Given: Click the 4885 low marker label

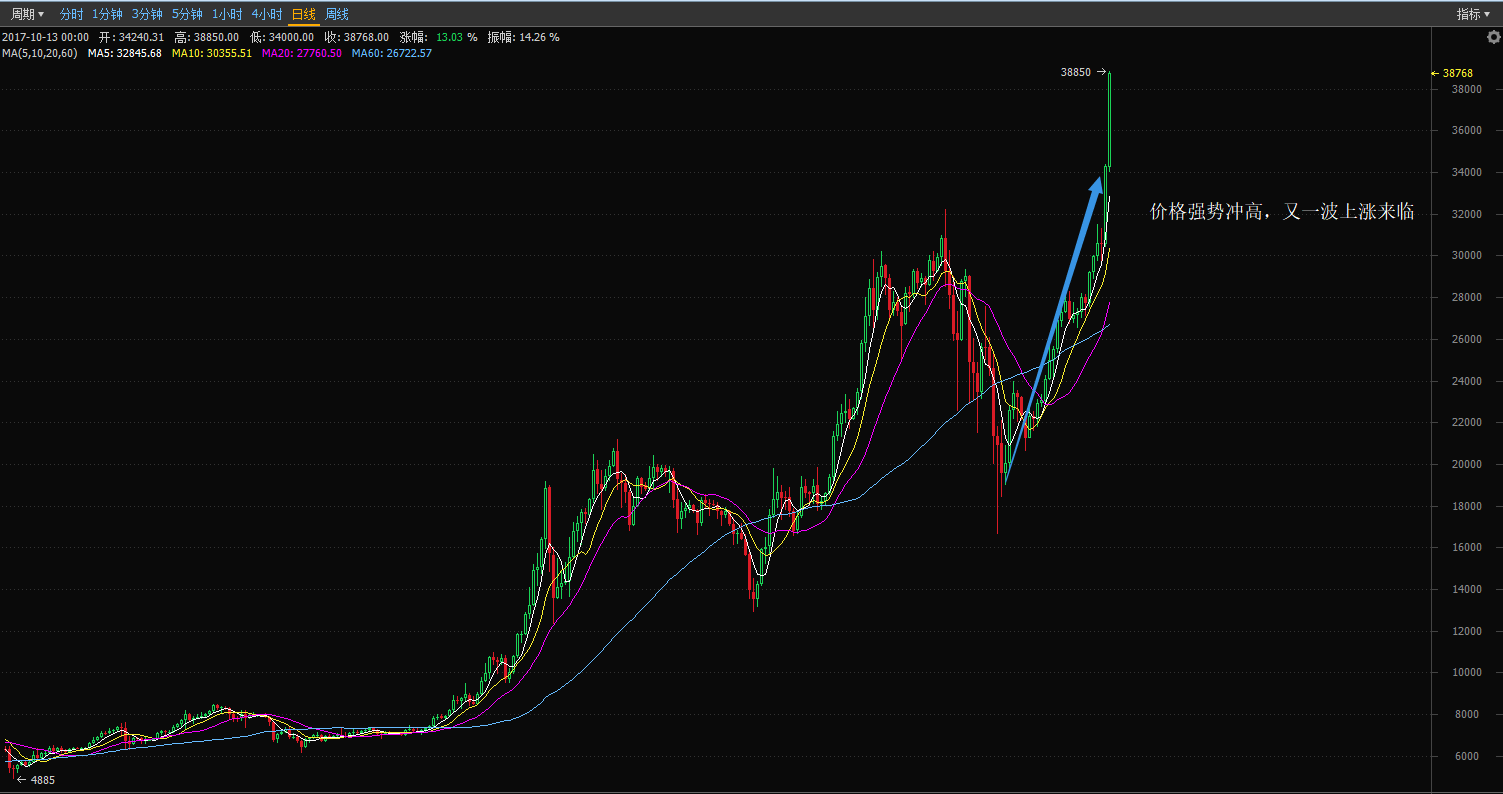Looking at the screenshot, I should click(43, 779).
